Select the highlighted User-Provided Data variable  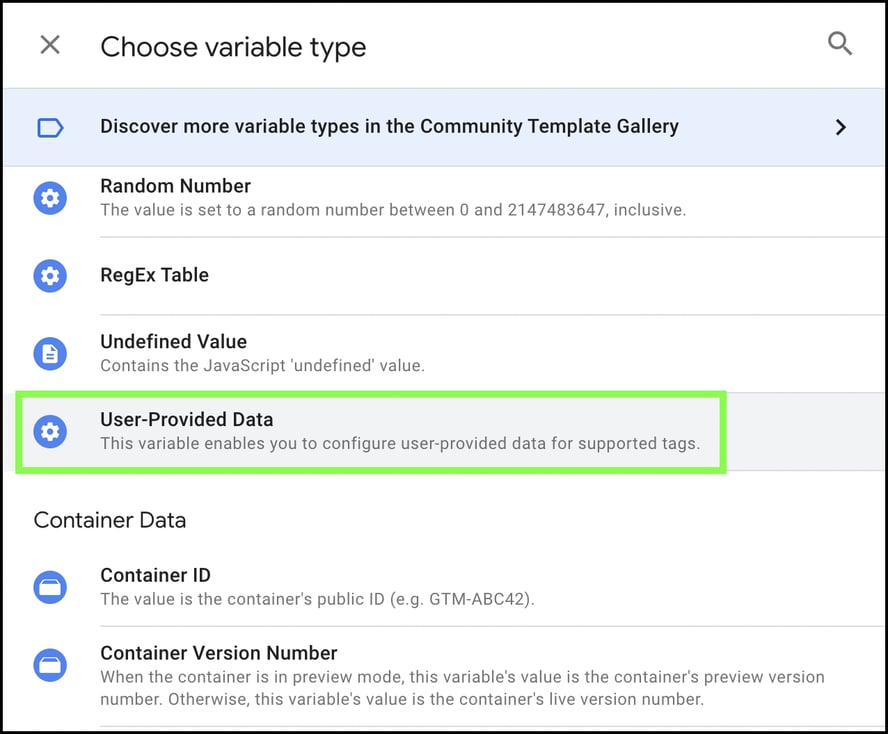pos(186,420)
